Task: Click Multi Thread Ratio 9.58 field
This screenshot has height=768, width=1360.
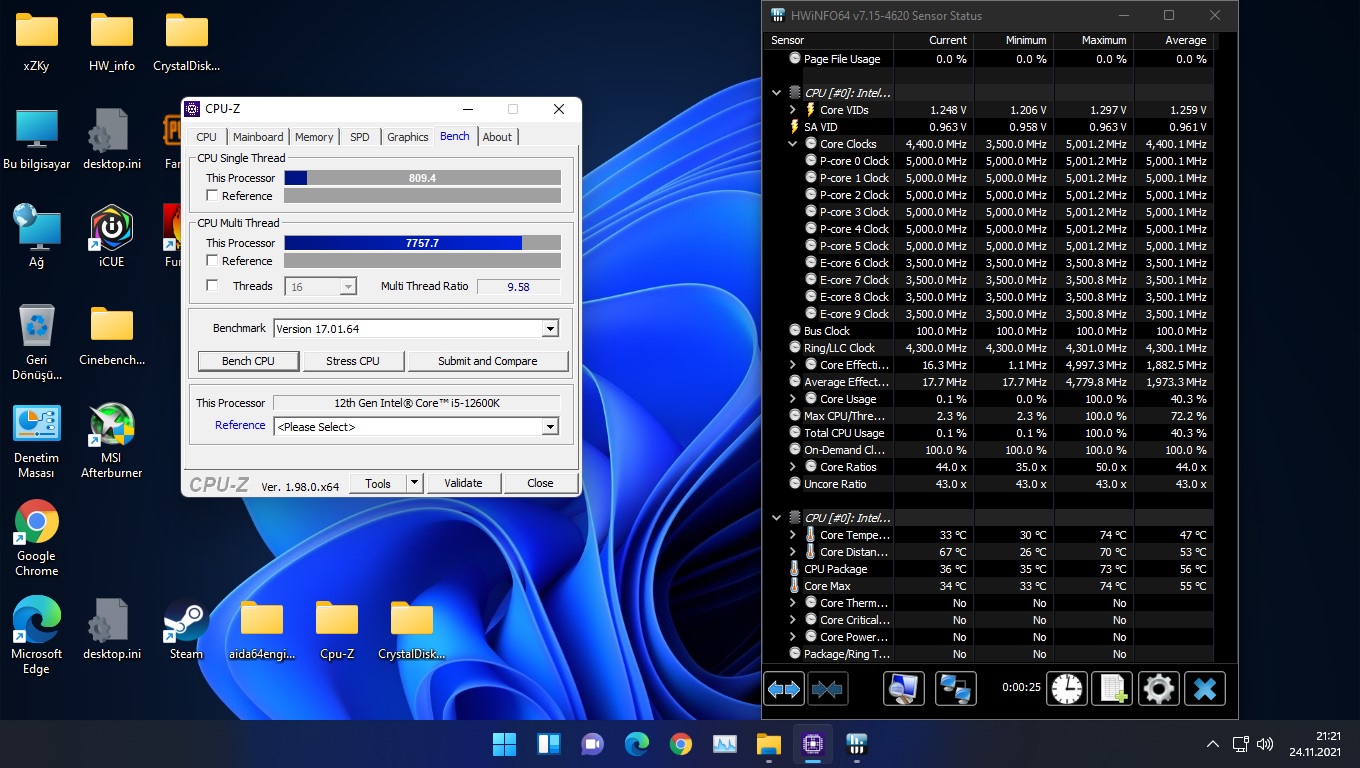Action: pyautogui.click(x=518, y=286)
